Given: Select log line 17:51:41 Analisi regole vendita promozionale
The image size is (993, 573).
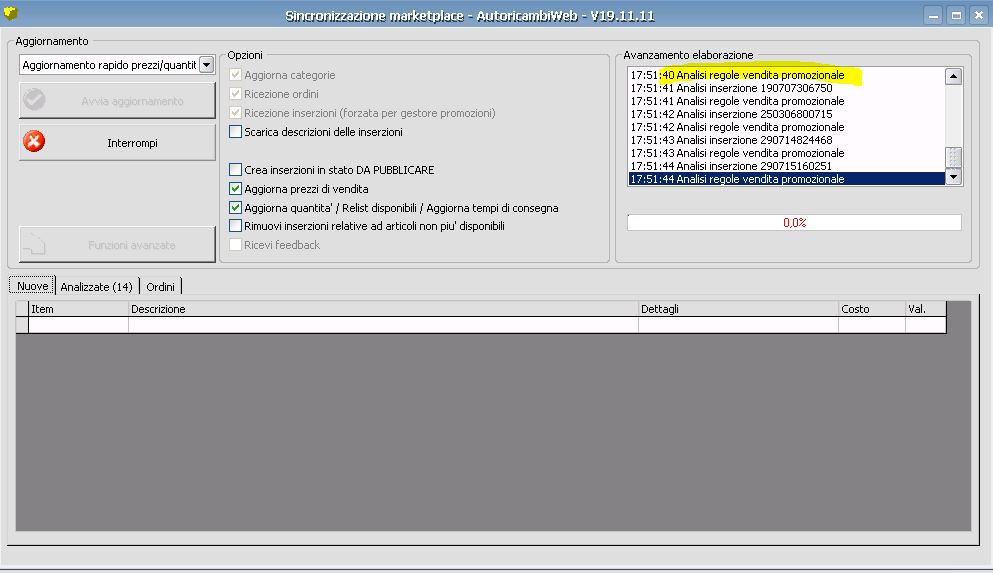Looking at the screenshot, I should tap(787, 101).
